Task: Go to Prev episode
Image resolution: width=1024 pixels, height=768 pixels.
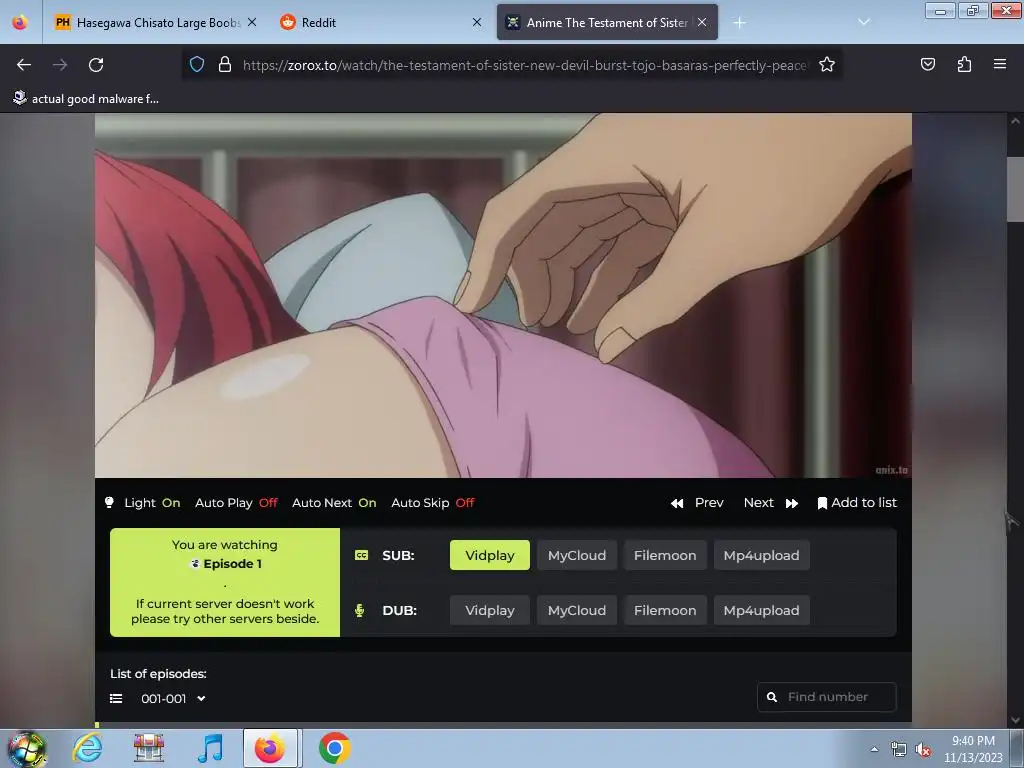Action: 697,503
